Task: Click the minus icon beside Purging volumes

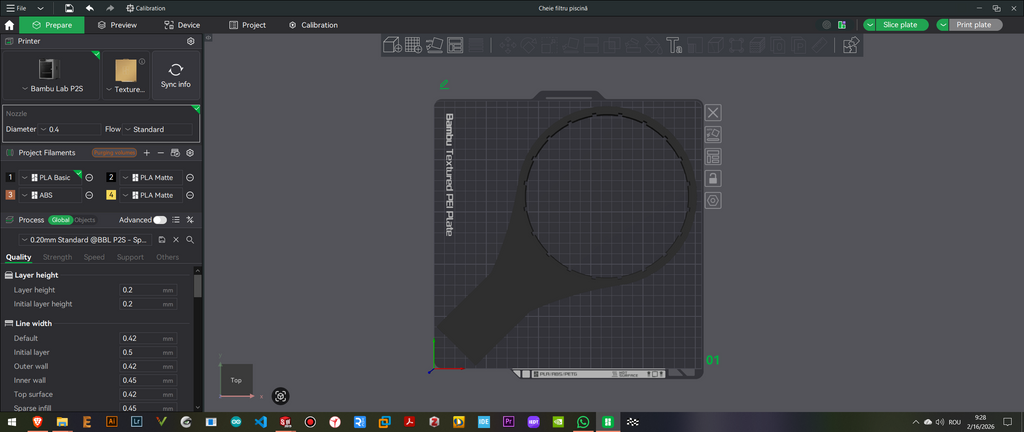Action: pos(161,153)
